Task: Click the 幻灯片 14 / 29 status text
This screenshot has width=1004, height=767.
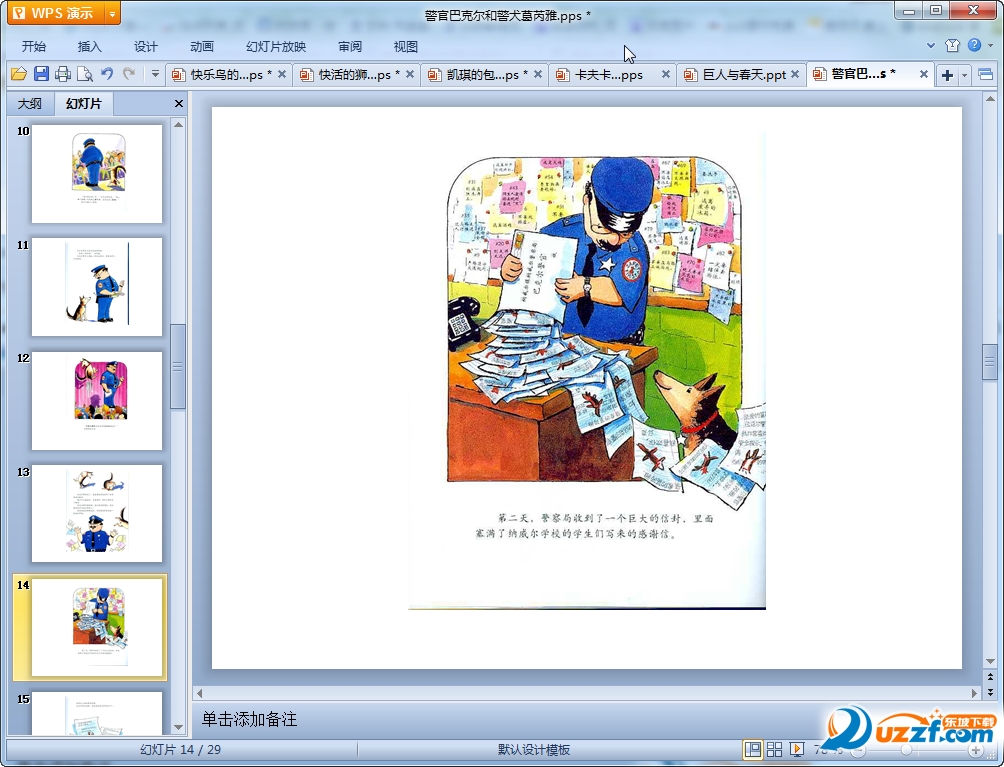Action: point(181,750)
